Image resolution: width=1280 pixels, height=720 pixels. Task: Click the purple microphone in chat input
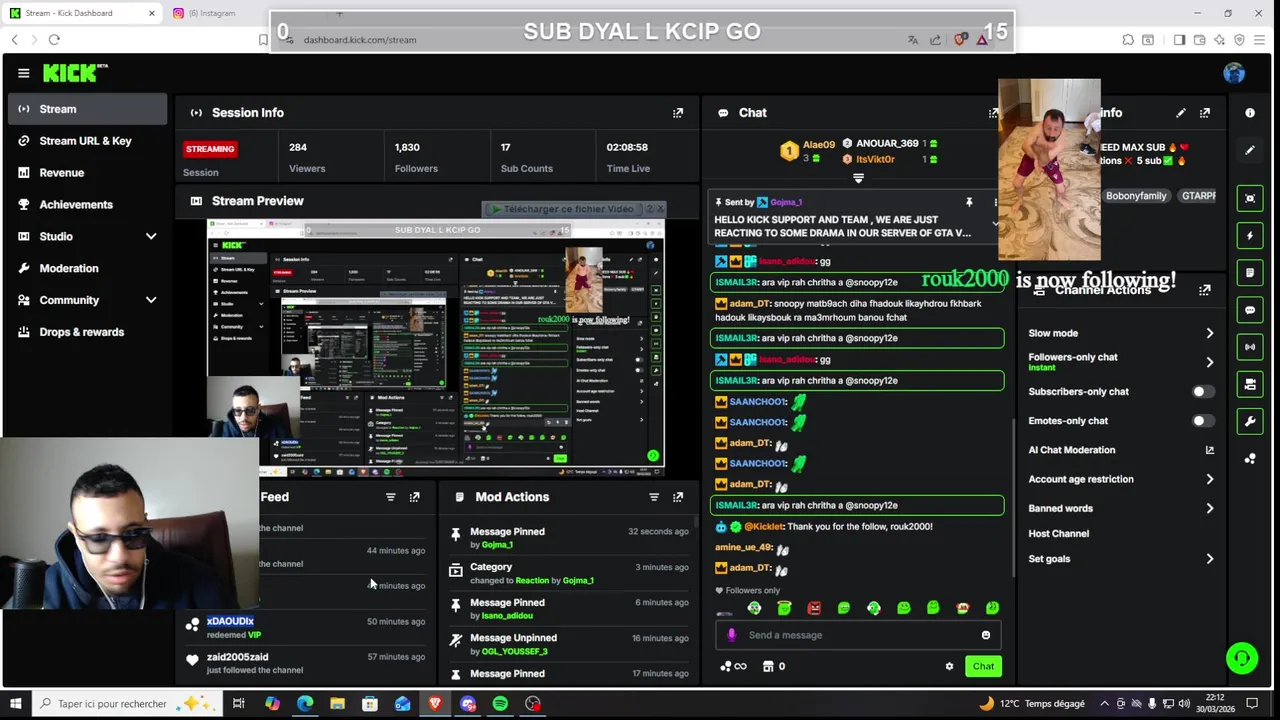[x=731, y=635]
